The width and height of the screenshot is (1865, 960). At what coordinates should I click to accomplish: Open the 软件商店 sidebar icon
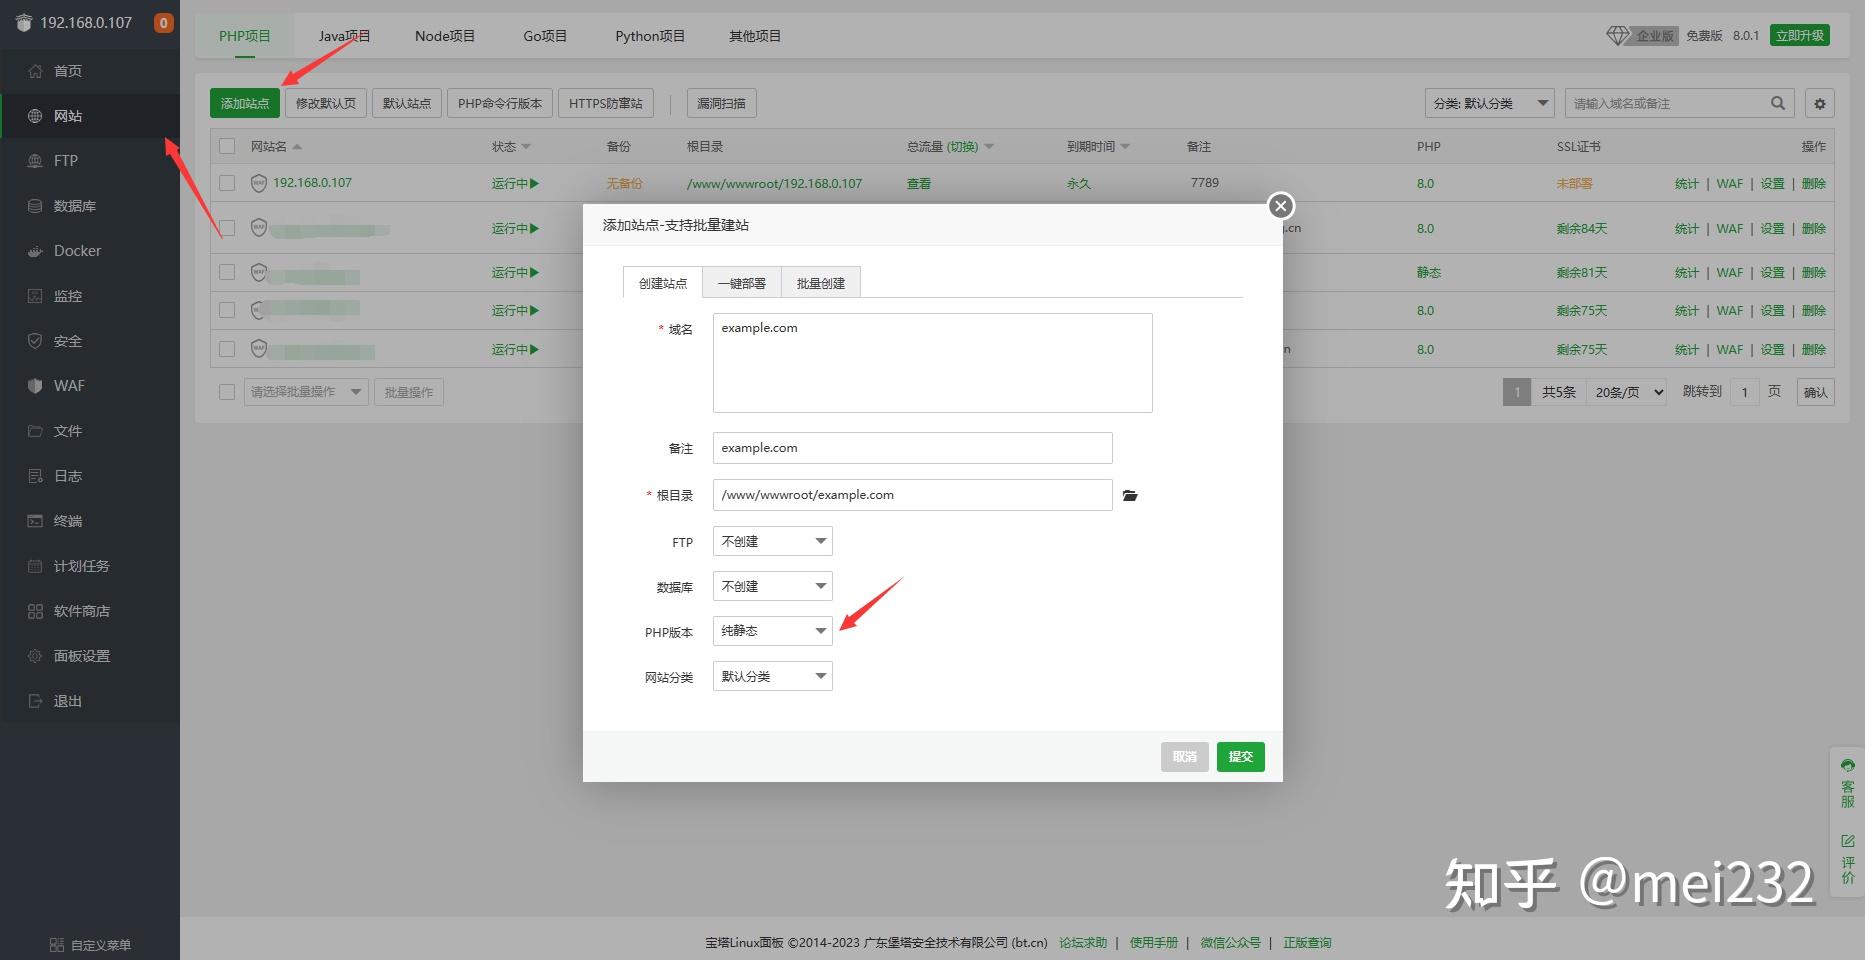pyautogui.click(x=35, y=611)
